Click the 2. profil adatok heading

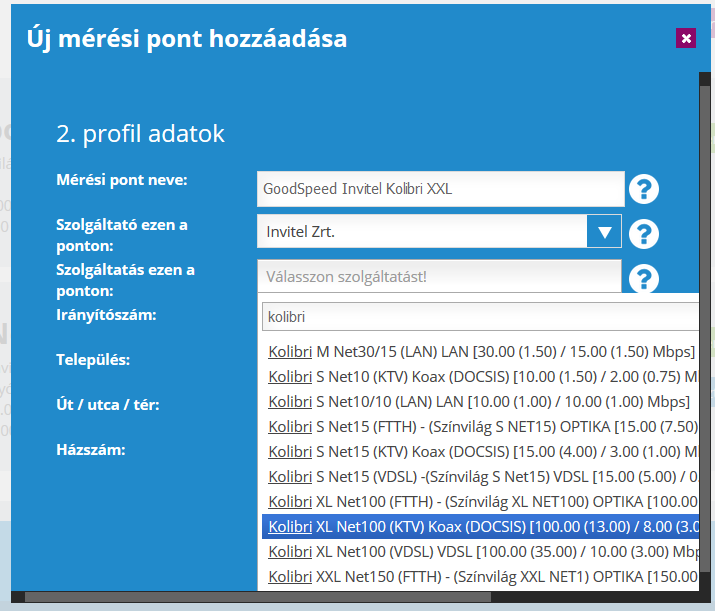coord(140,134)
